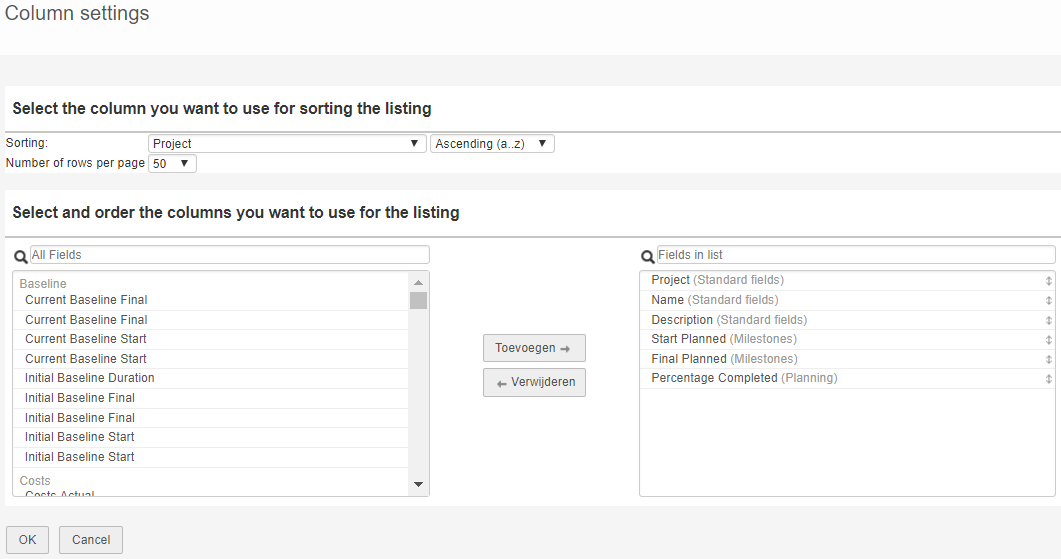
Task: Select the first Initial Baseline Final entry
Action: [211, 398]
